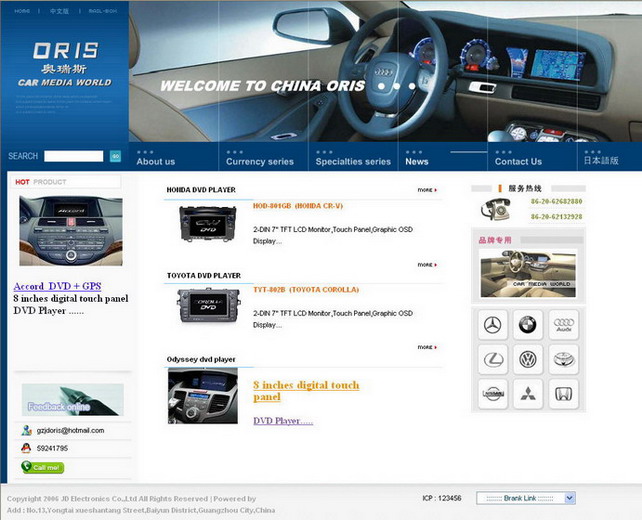Open the About us menu
Image resolution: width=642 pixels, height=520 pixels.
(x=156, y=162)
